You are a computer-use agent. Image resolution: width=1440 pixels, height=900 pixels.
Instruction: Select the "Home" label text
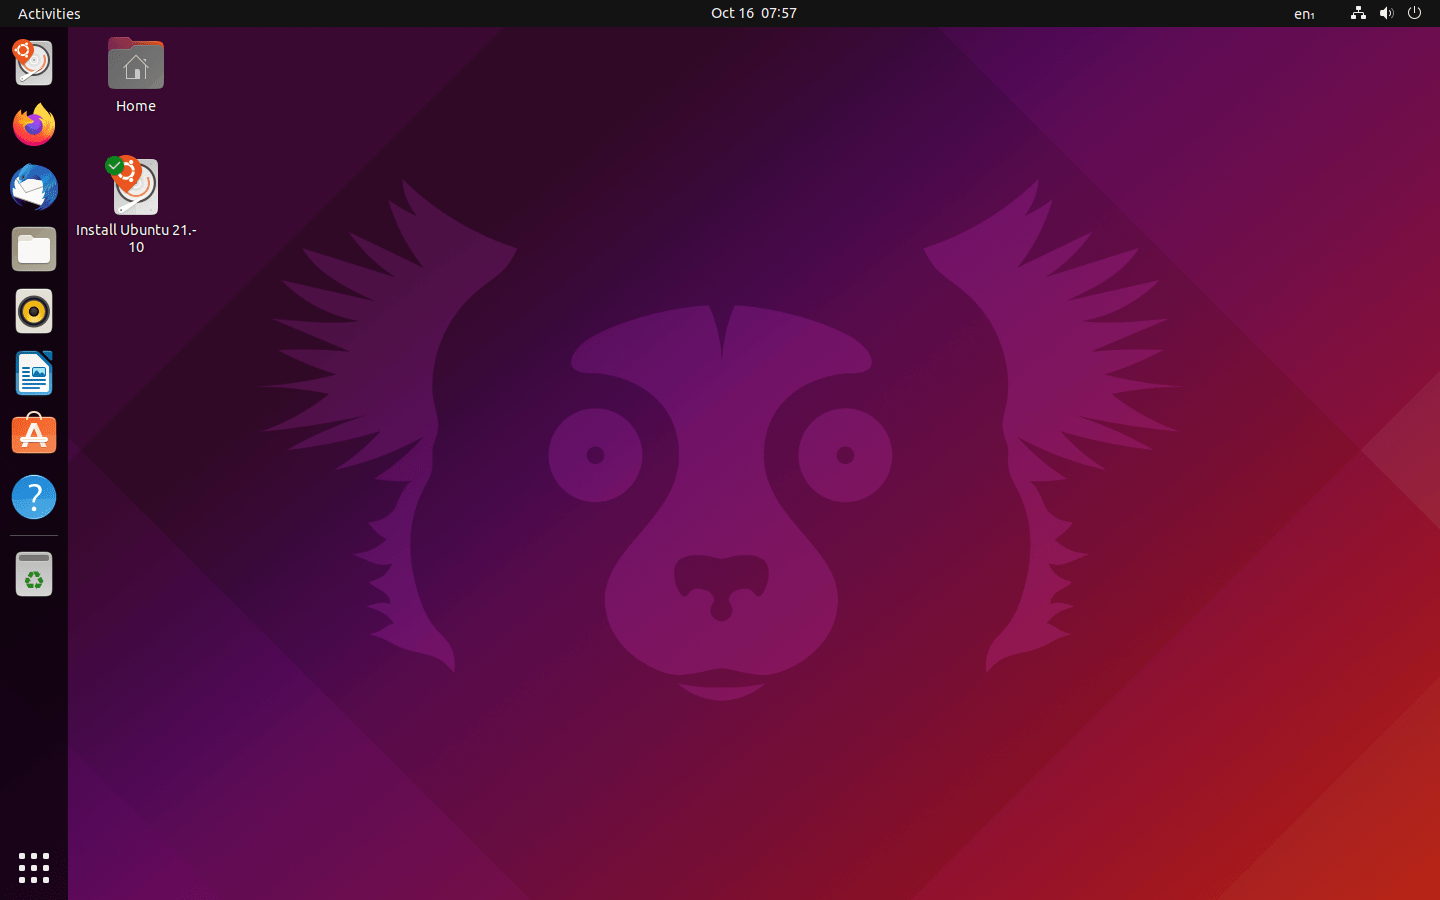click(x=136, y=106)
